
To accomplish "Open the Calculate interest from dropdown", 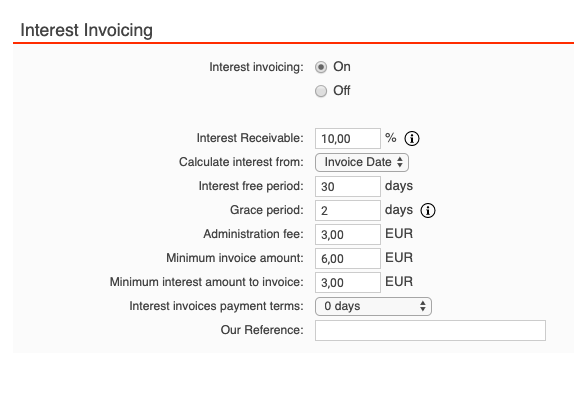I will [362, 162].
